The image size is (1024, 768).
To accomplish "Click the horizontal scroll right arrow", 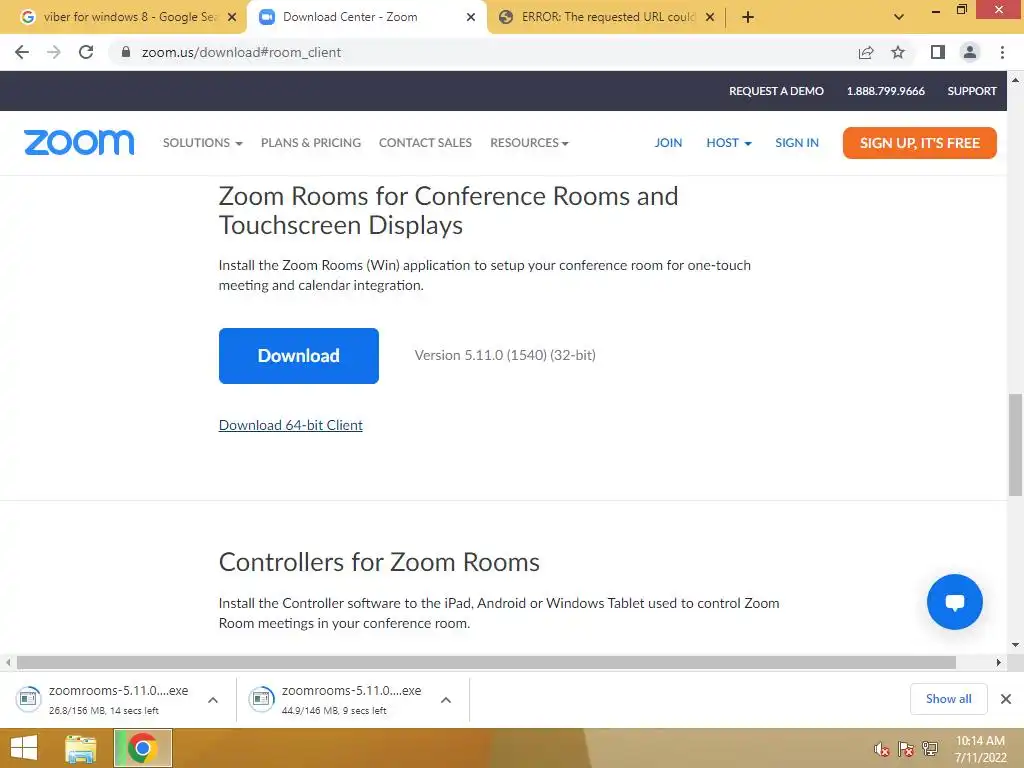I will [x=999, y=662].
